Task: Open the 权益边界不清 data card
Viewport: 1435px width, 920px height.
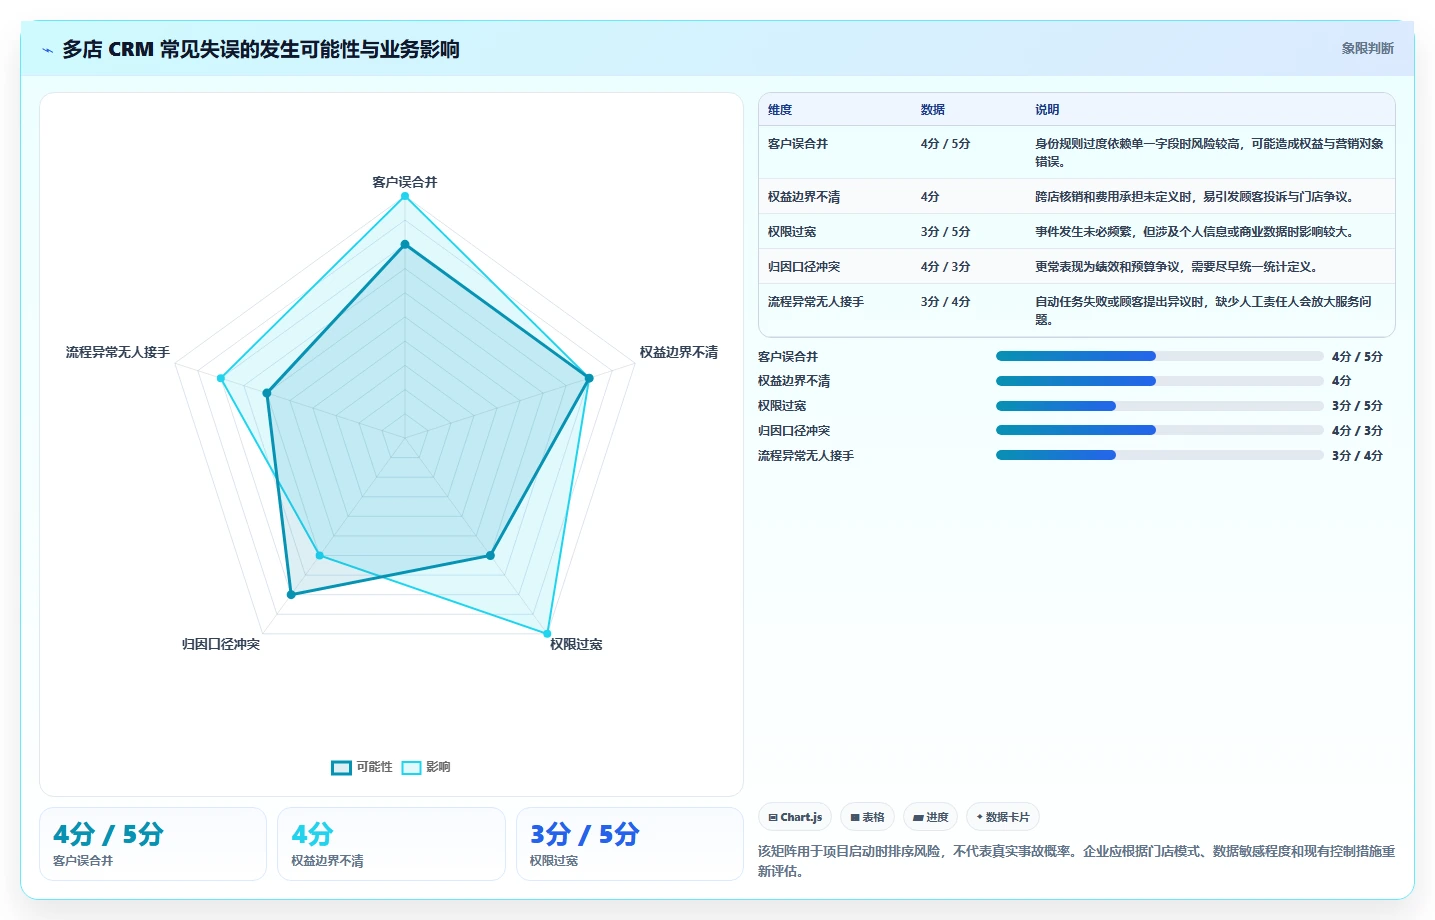Action: tap(391, 844)
